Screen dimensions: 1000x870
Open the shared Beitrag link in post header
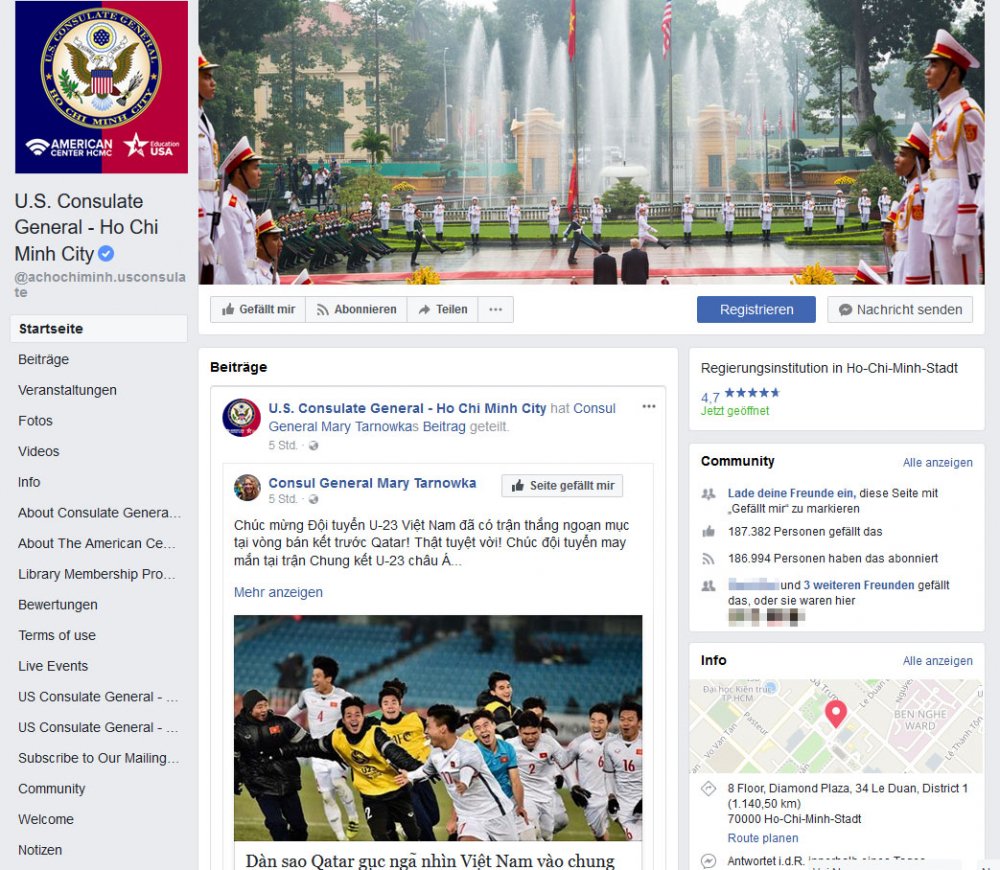pos(444,427)
